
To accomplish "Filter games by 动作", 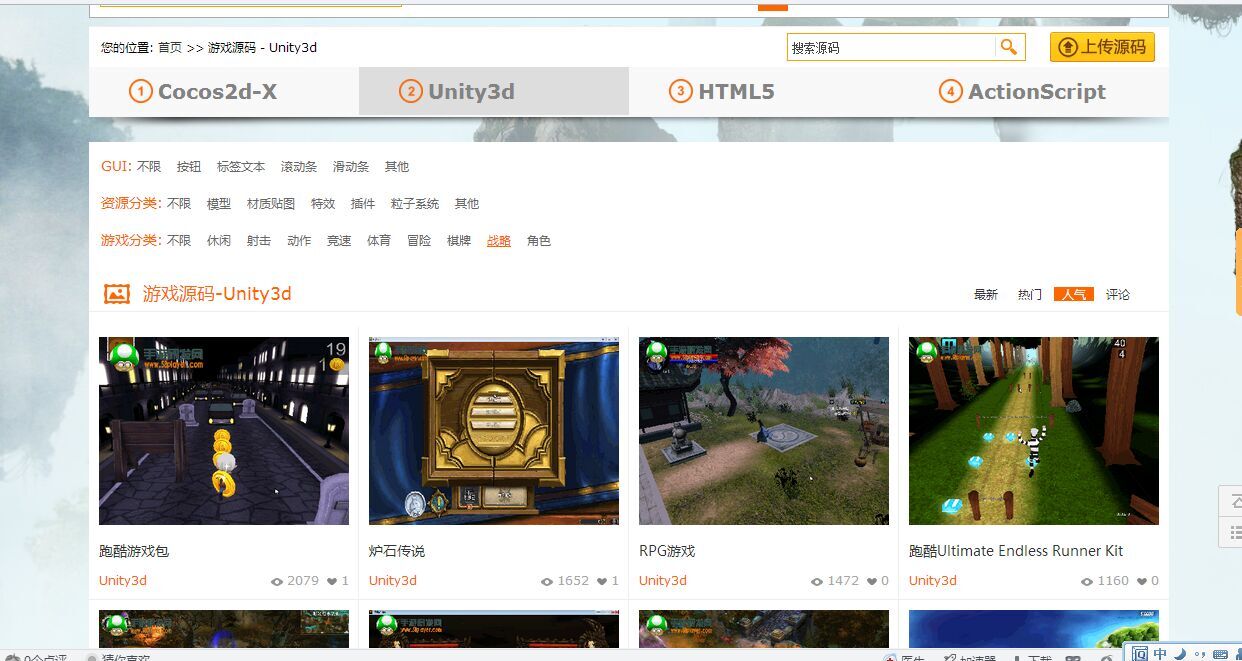I will (299, 241).
